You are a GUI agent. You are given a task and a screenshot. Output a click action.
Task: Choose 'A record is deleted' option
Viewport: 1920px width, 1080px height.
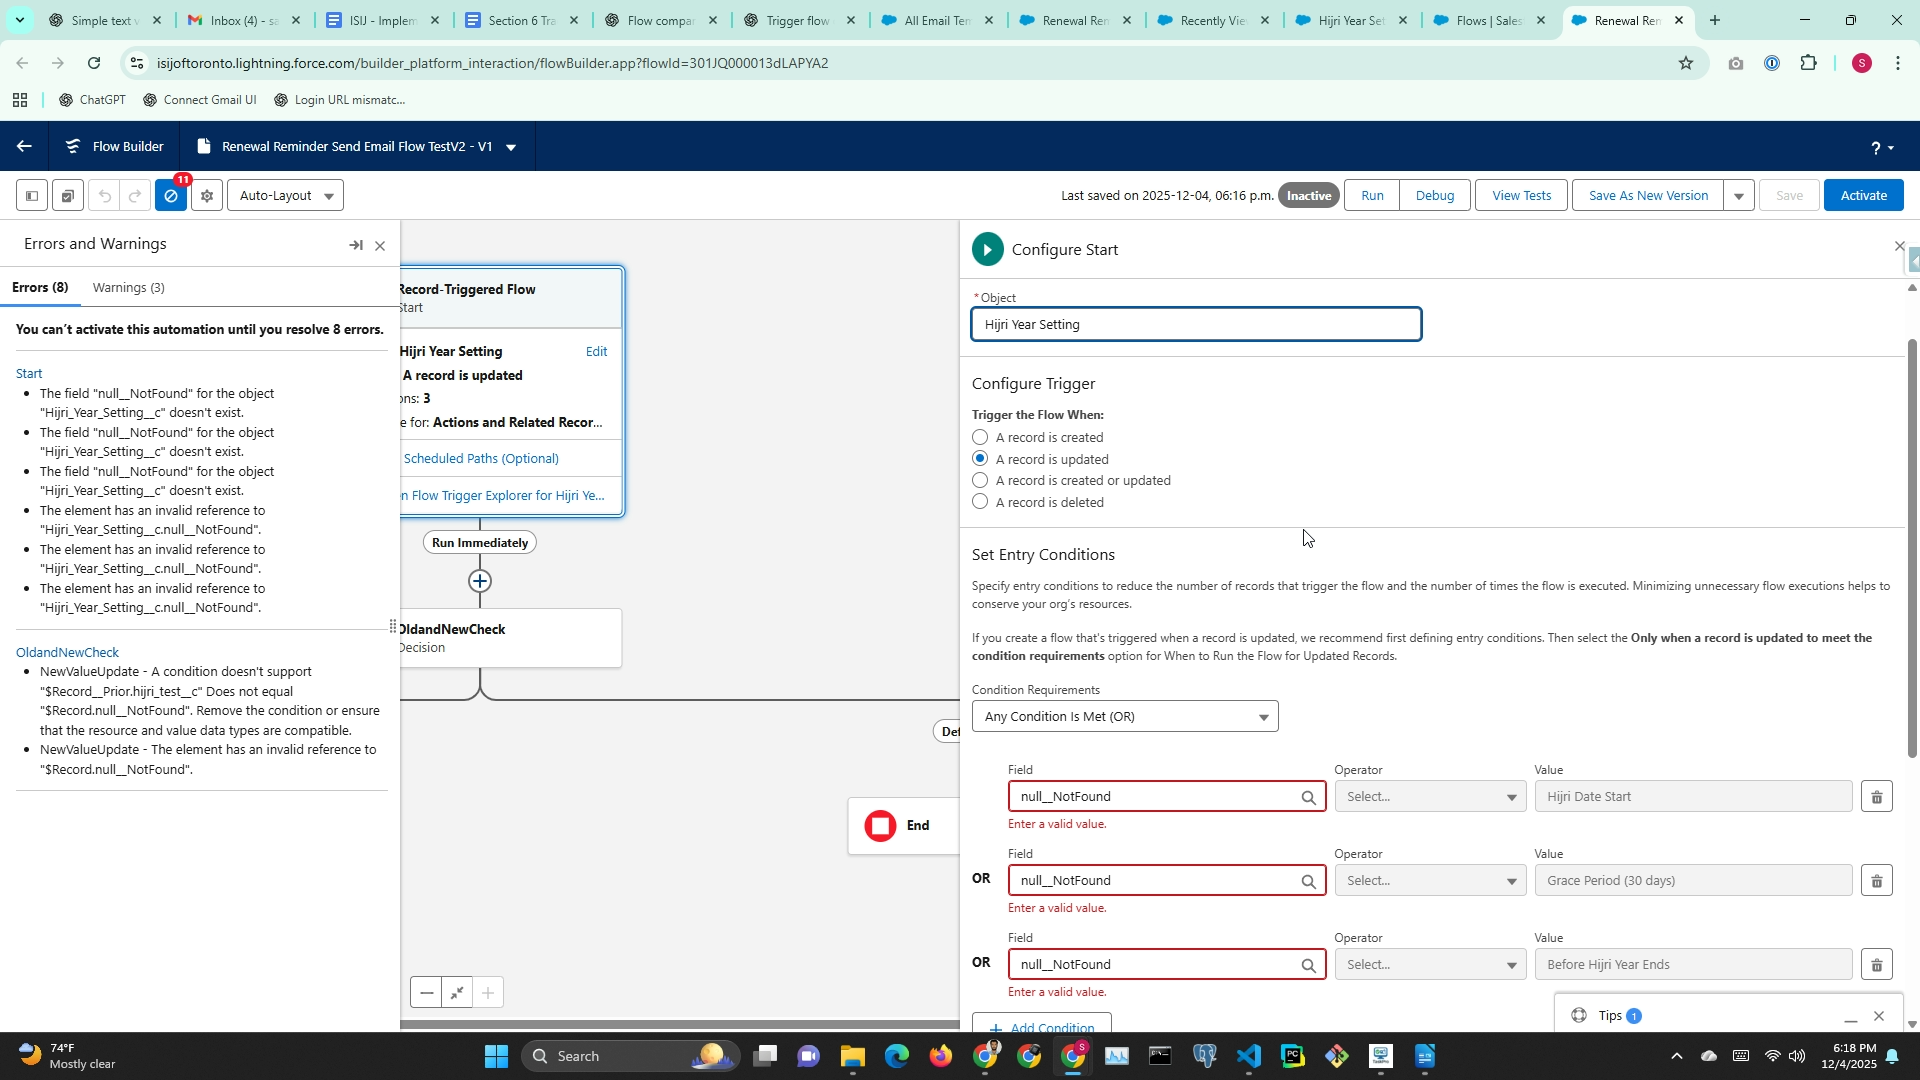[980, 502]
